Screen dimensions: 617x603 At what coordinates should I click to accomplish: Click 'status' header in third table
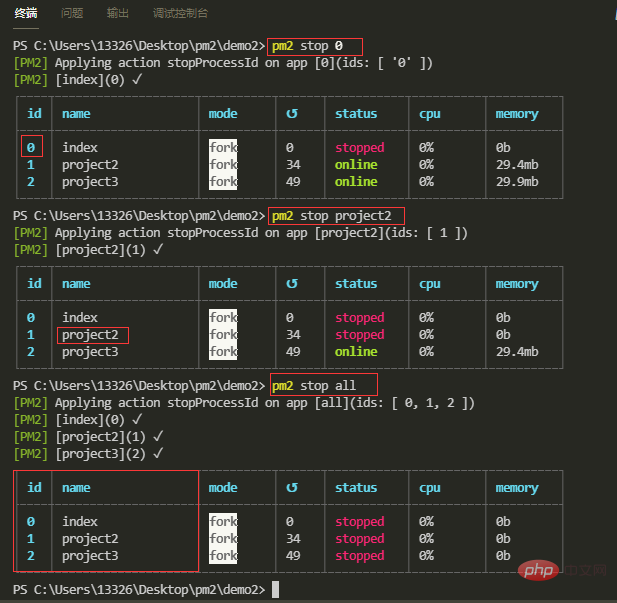point(356,488)
